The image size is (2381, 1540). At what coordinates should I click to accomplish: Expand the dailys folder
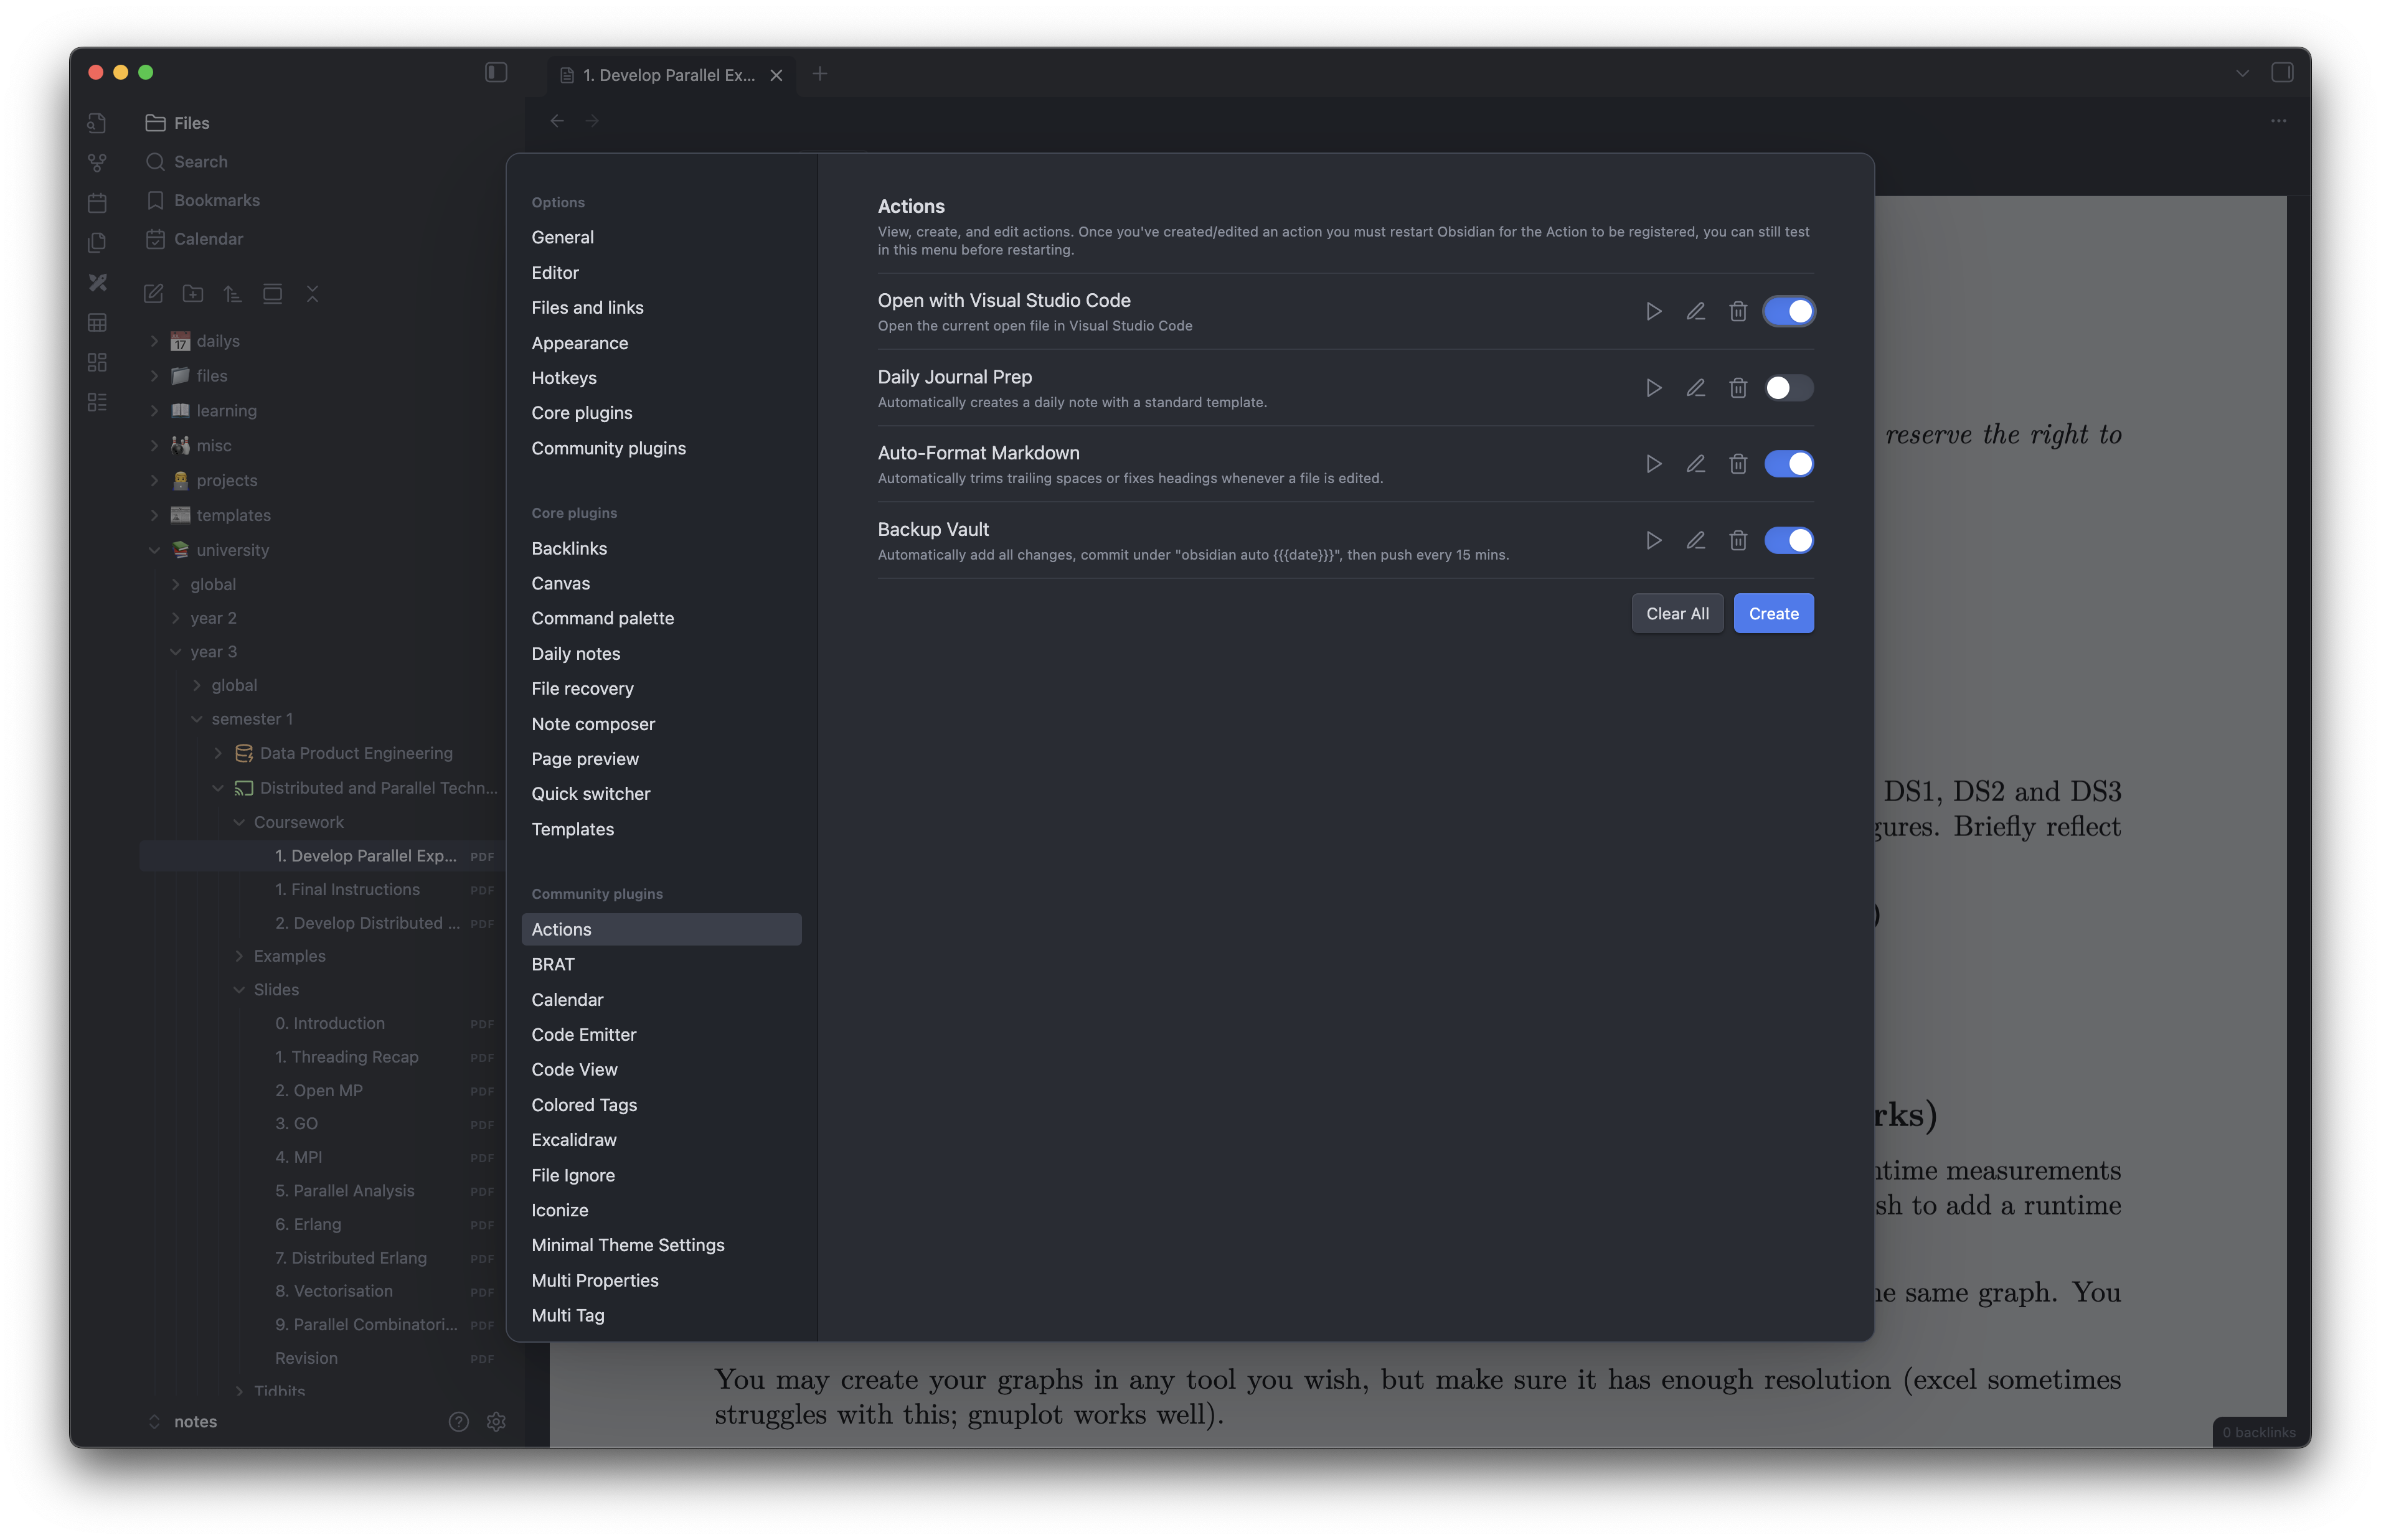tap(155, 341)
